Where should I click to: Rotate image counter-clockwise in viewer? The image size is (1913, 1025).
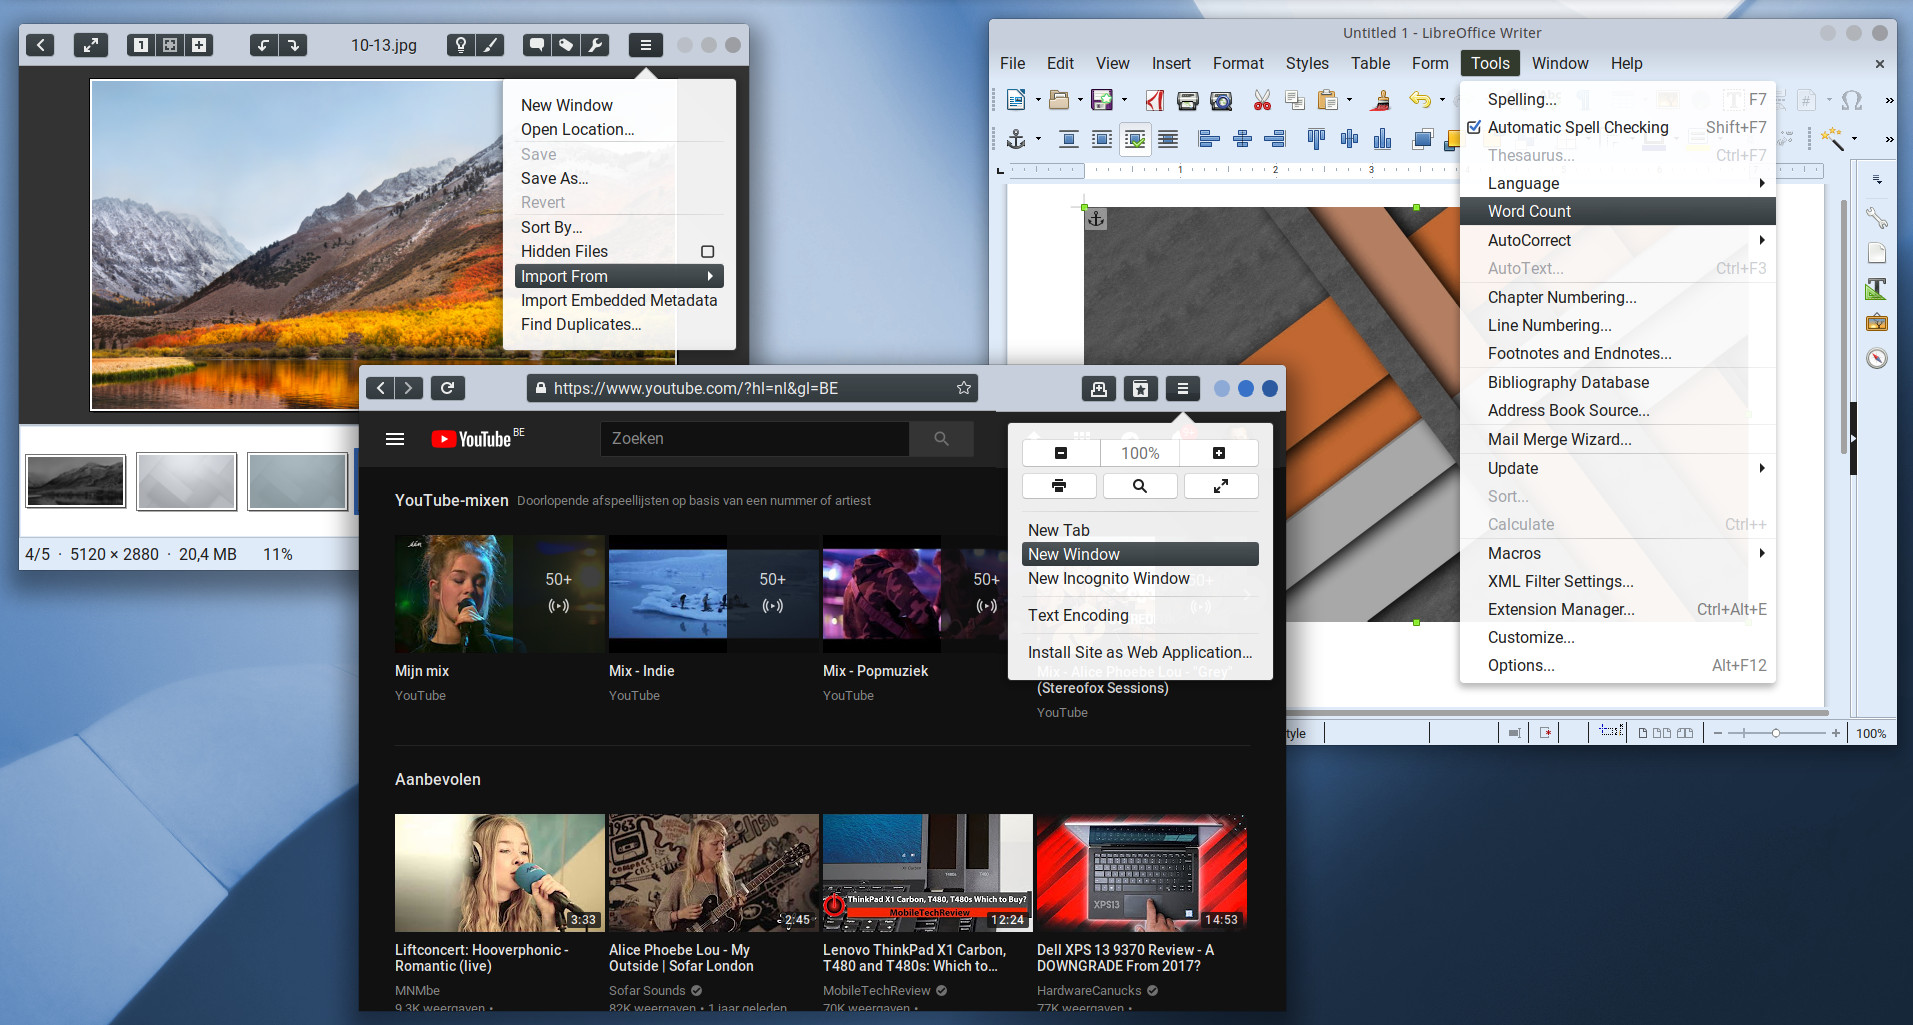coord(264,45)
